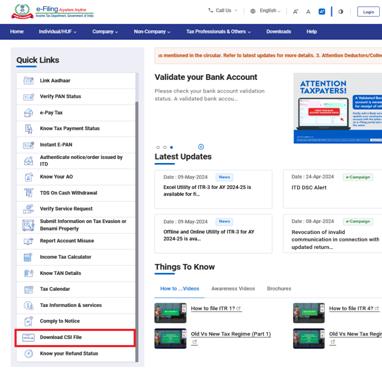Click the Comply to Notice icon
This screenshot has height=369, width=382.
[x=28, y=321]
